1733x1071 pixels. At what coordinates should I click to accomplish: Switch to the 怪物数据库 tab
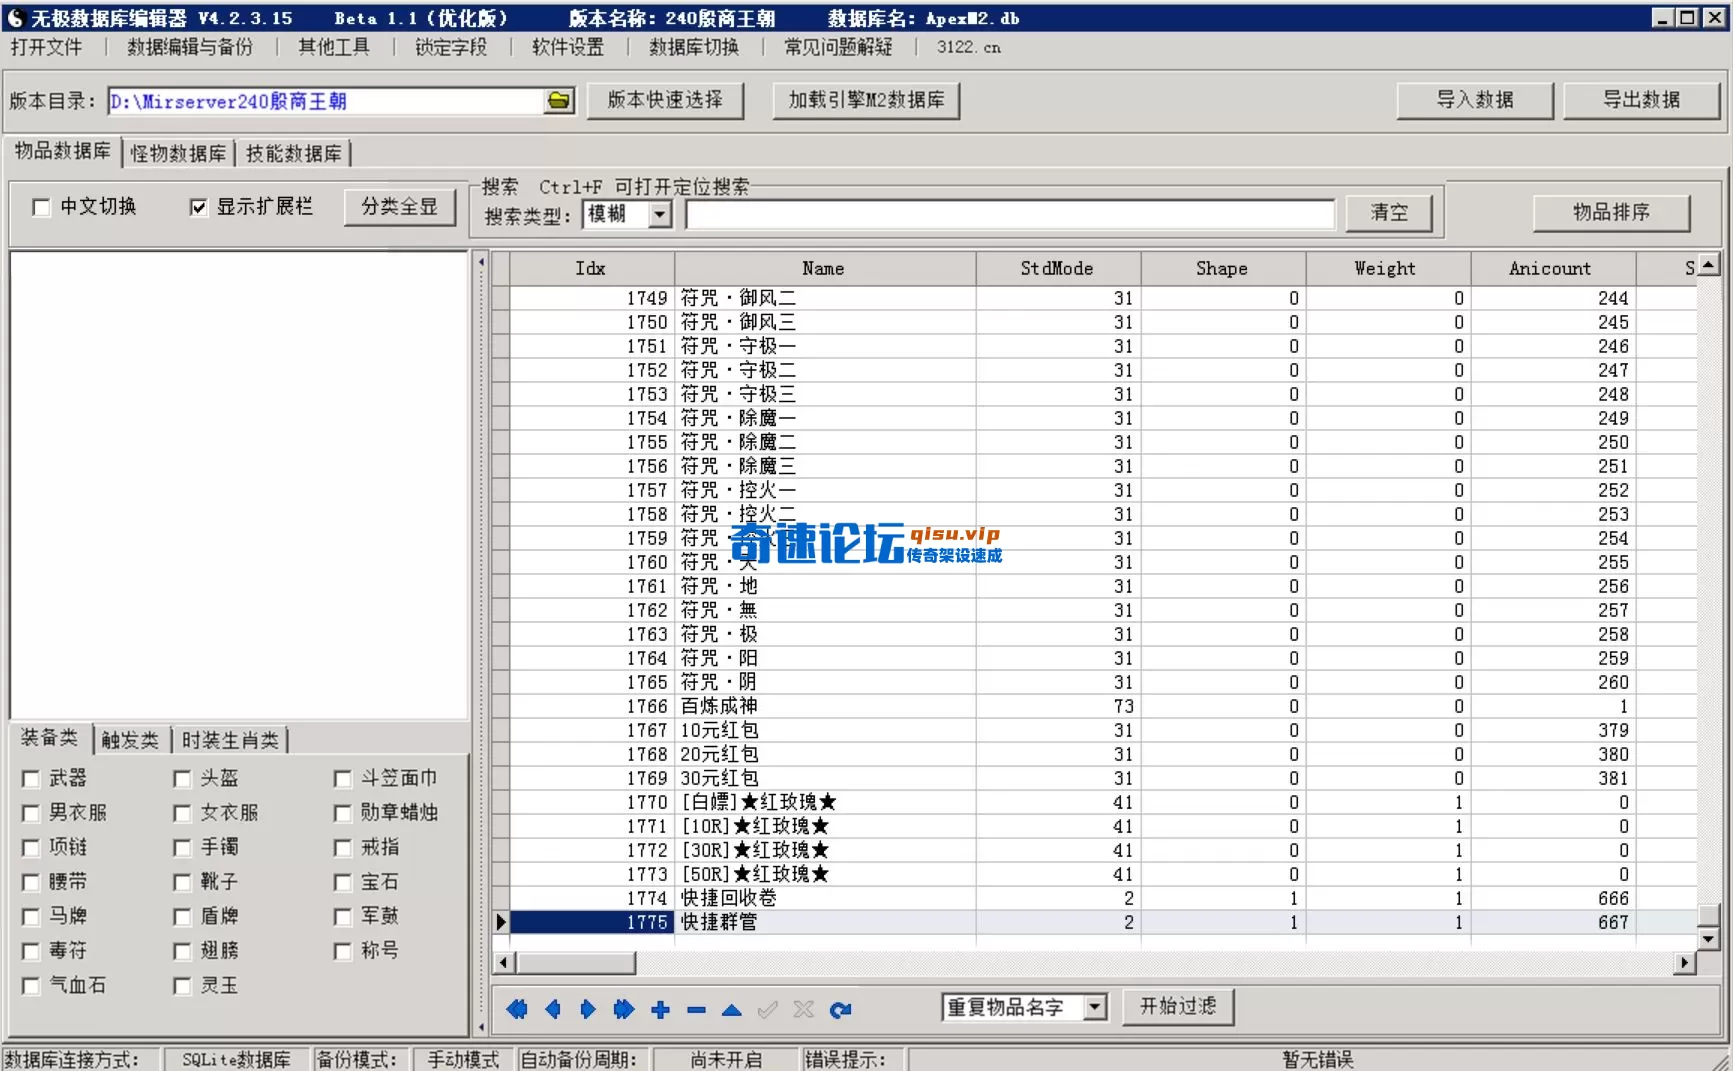(x=178, y=152)
